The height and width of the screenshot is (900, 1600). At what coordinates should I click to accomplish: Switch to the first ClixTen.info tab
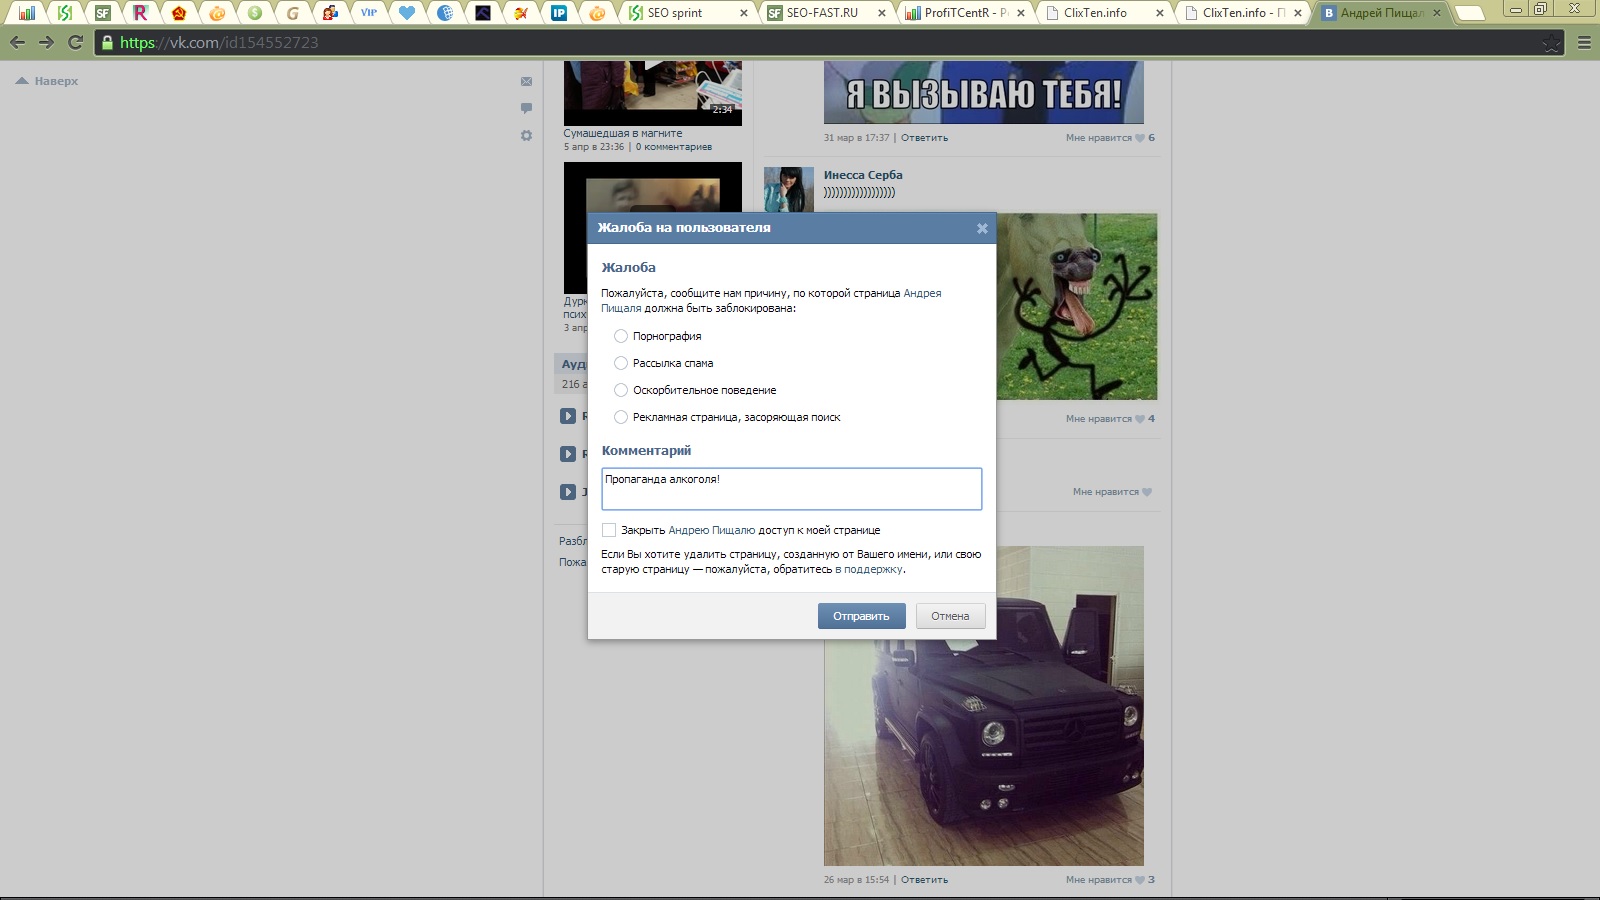coord(1103,13)
